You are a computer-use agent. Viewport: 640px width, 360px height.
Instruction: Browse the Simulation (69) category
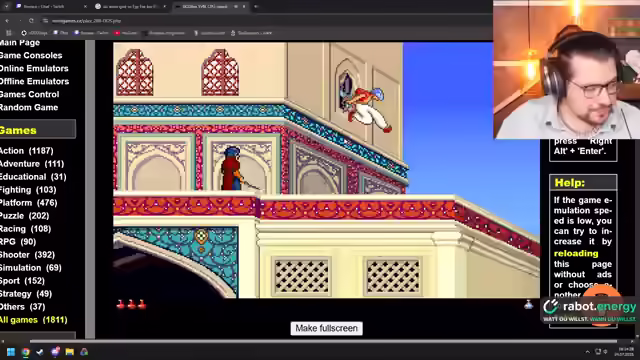[x=31, y=268]
